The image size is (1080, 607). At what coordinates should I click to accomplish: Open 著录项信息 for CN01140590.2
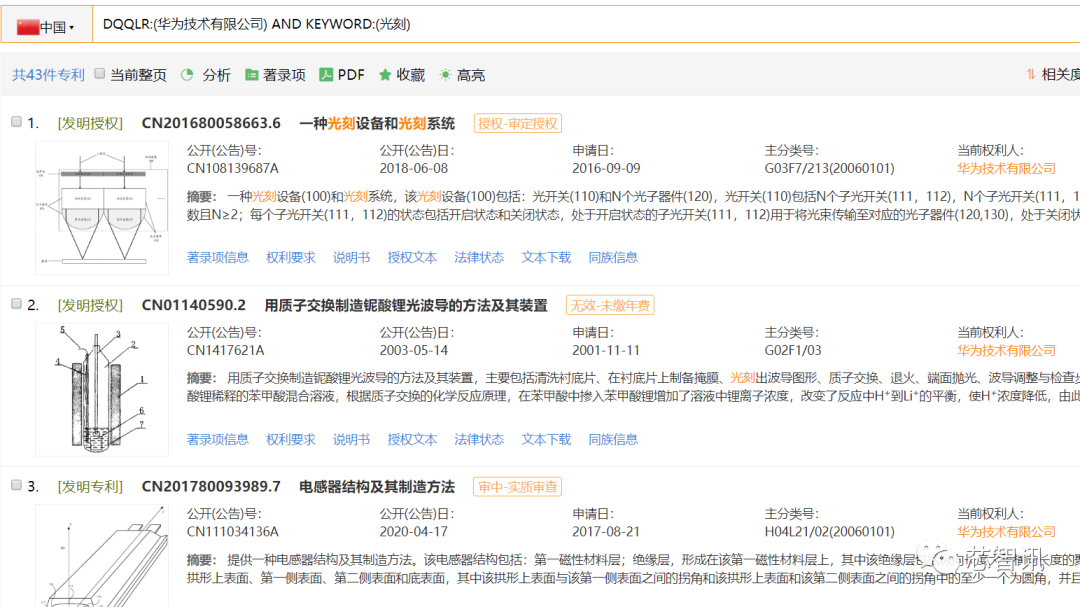tap(218, 440)
